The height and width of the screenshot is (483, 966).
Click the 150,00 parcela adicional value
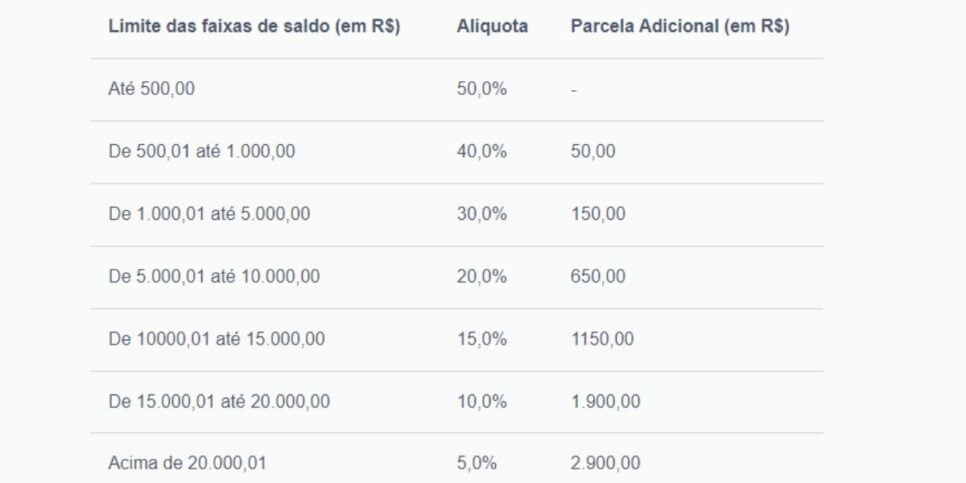pos(597,214)
